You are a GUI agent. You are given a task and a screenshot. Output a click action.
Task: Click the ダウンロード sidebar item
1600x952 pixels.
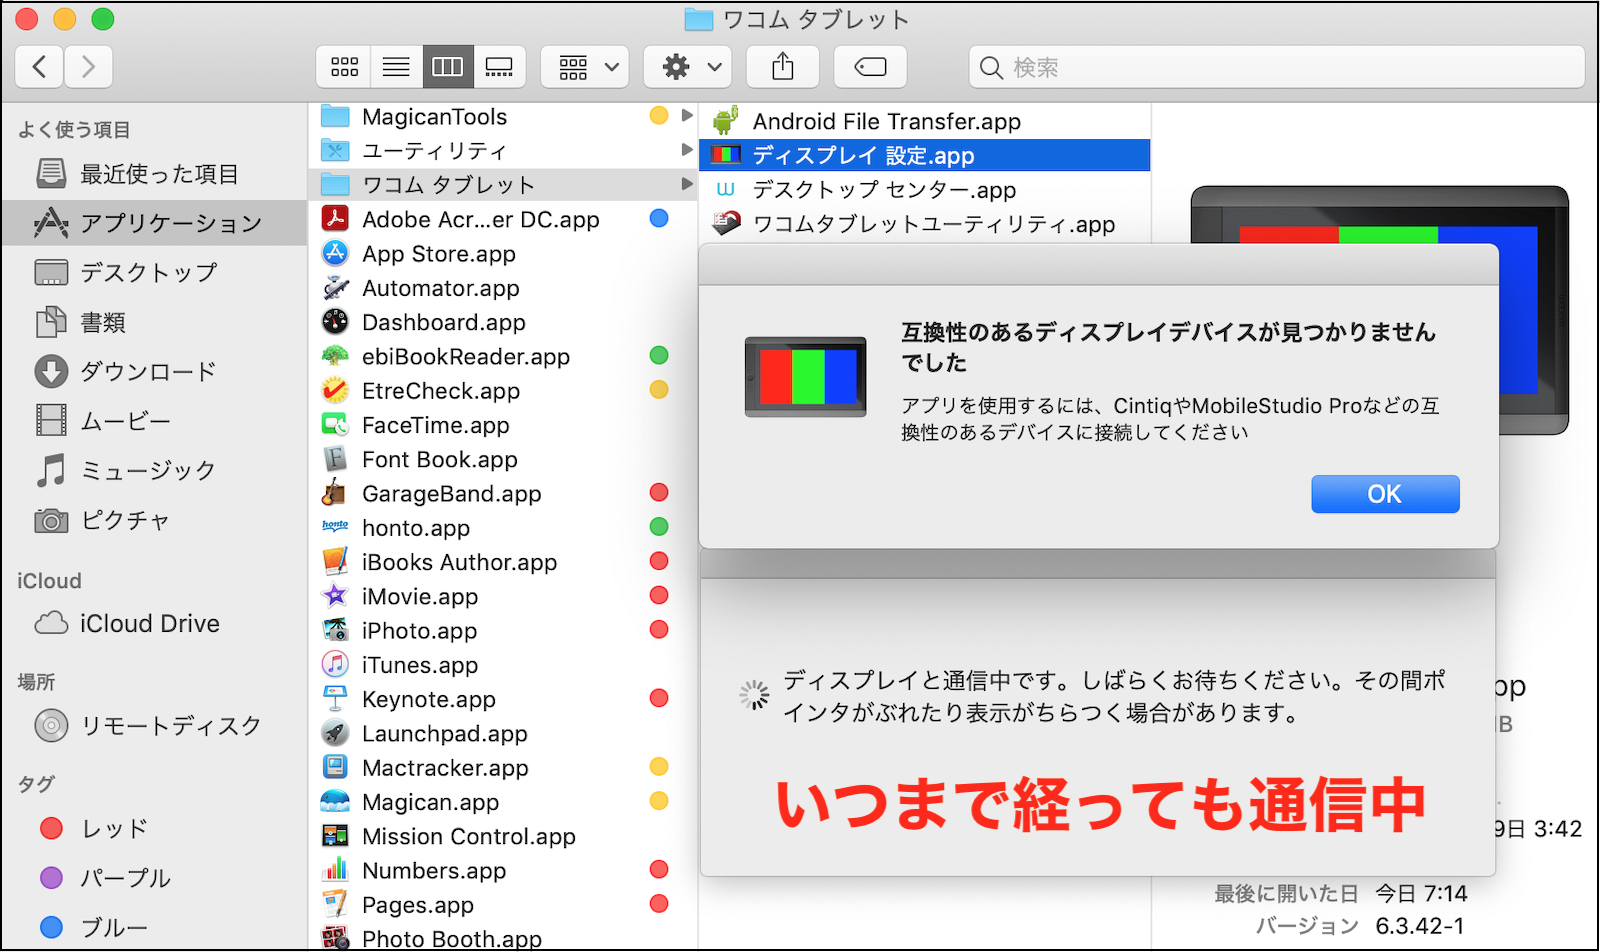click(x=147, y=372)
